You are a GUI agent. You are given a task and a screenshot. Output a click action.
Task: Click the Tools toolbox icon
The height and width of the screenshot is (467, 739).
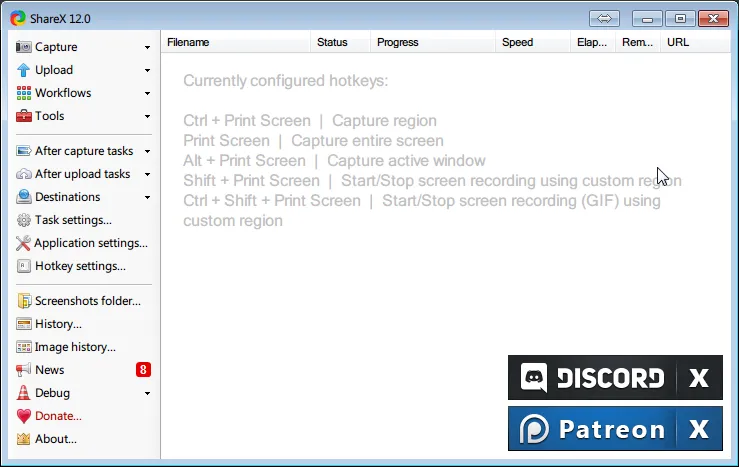pos(24,116)
